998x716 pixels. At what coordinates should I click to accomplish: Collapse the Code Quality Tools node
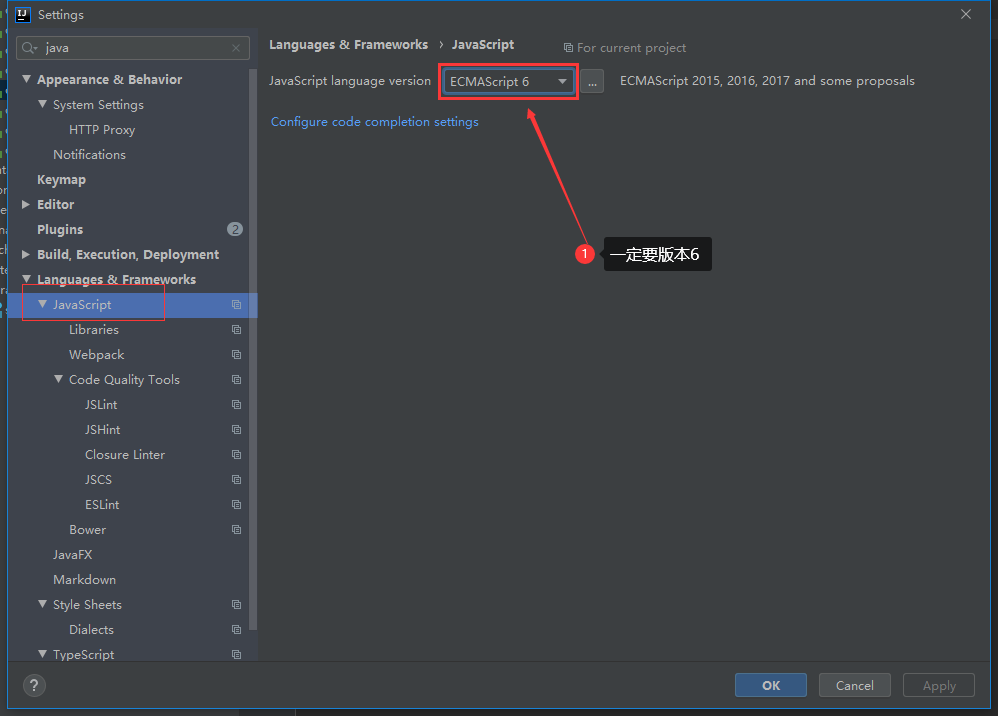(58, 379)
